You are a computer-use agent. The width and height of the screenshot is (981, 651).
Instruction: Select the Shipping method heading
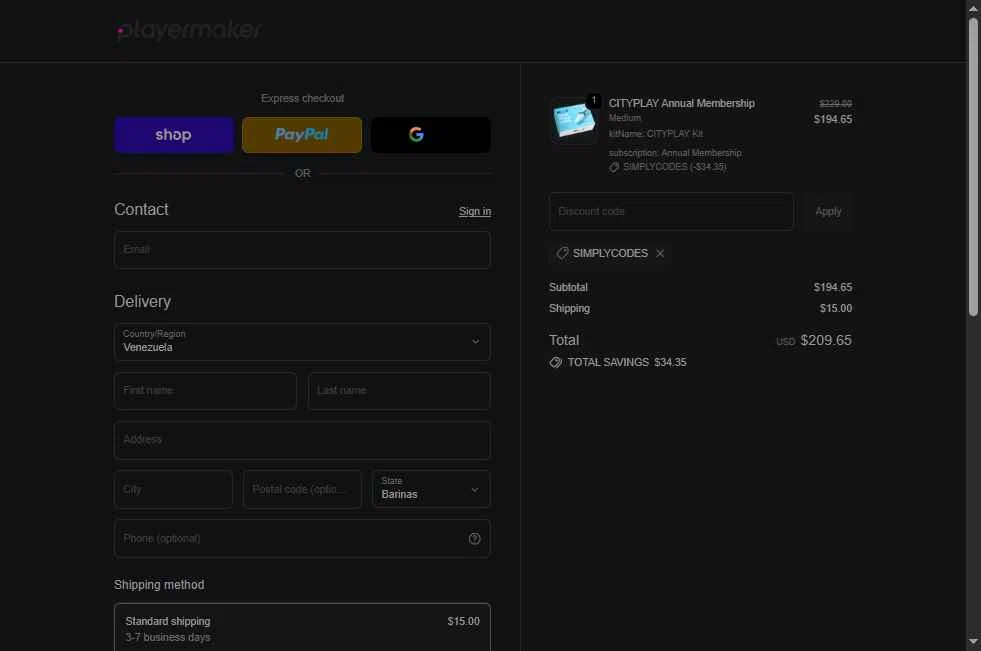point(159,585)
